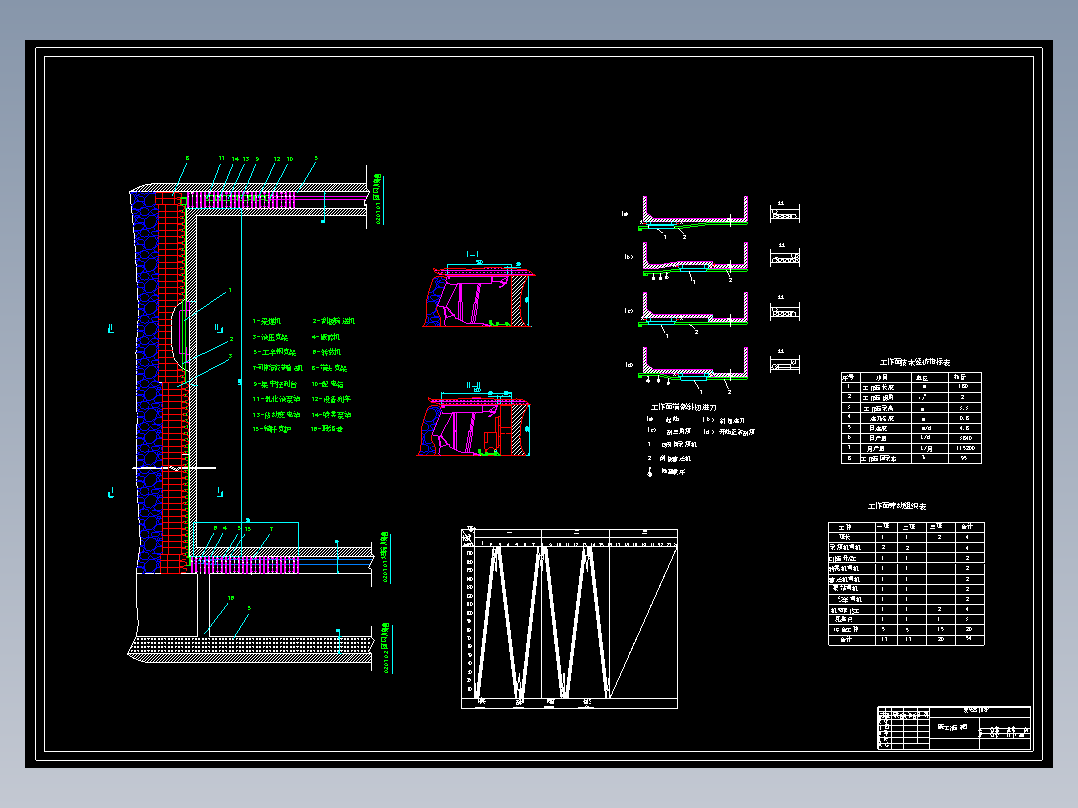Select green legend entry starting with 15-

272,429
